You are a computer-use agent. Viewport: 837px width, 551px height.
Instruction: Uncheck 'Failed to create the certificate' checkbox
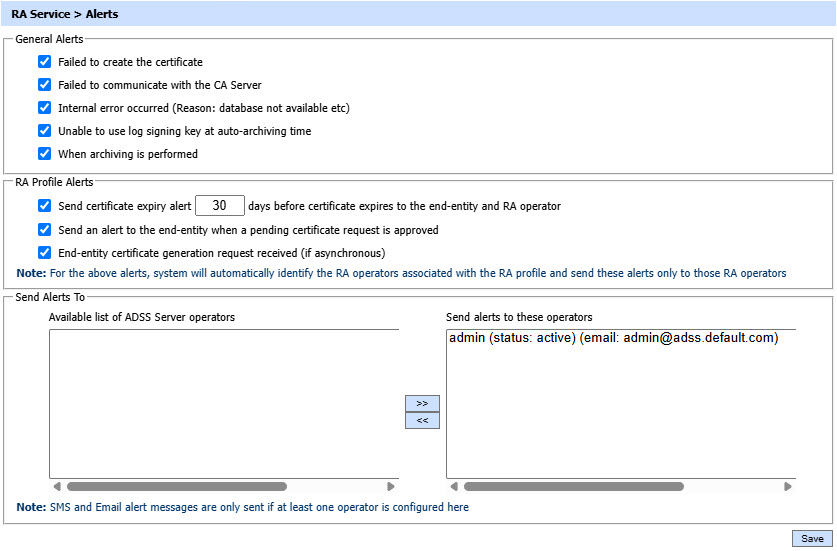[44, 62]
